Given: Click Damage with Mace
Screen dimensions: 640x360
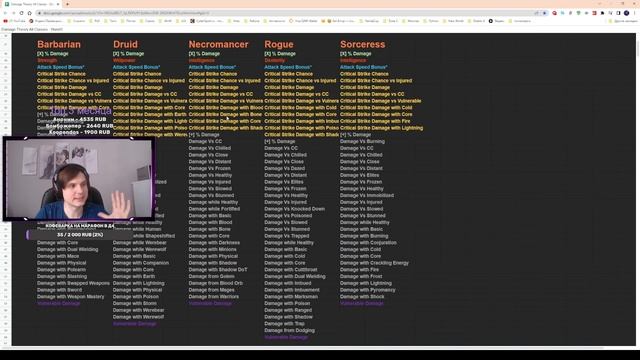Looking at the screenshot, I should 58,256.
